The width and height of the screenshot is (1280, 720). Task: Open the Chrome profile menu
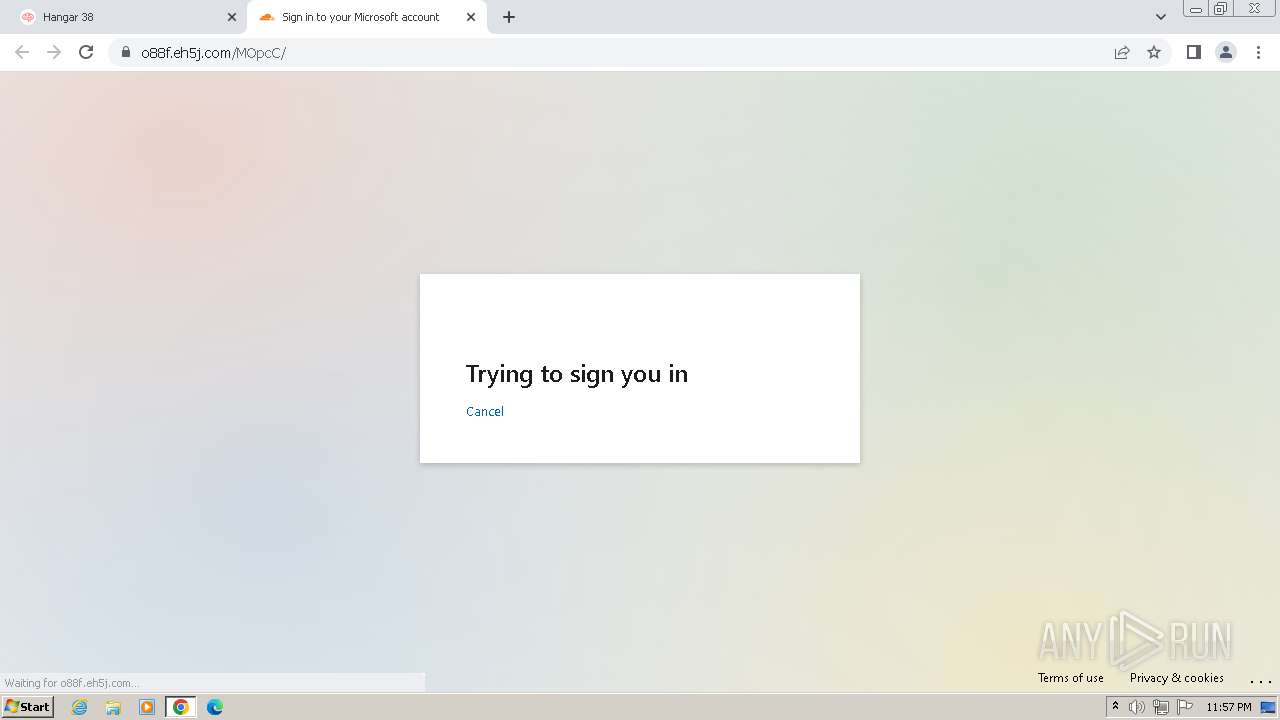click(1226, 52)
